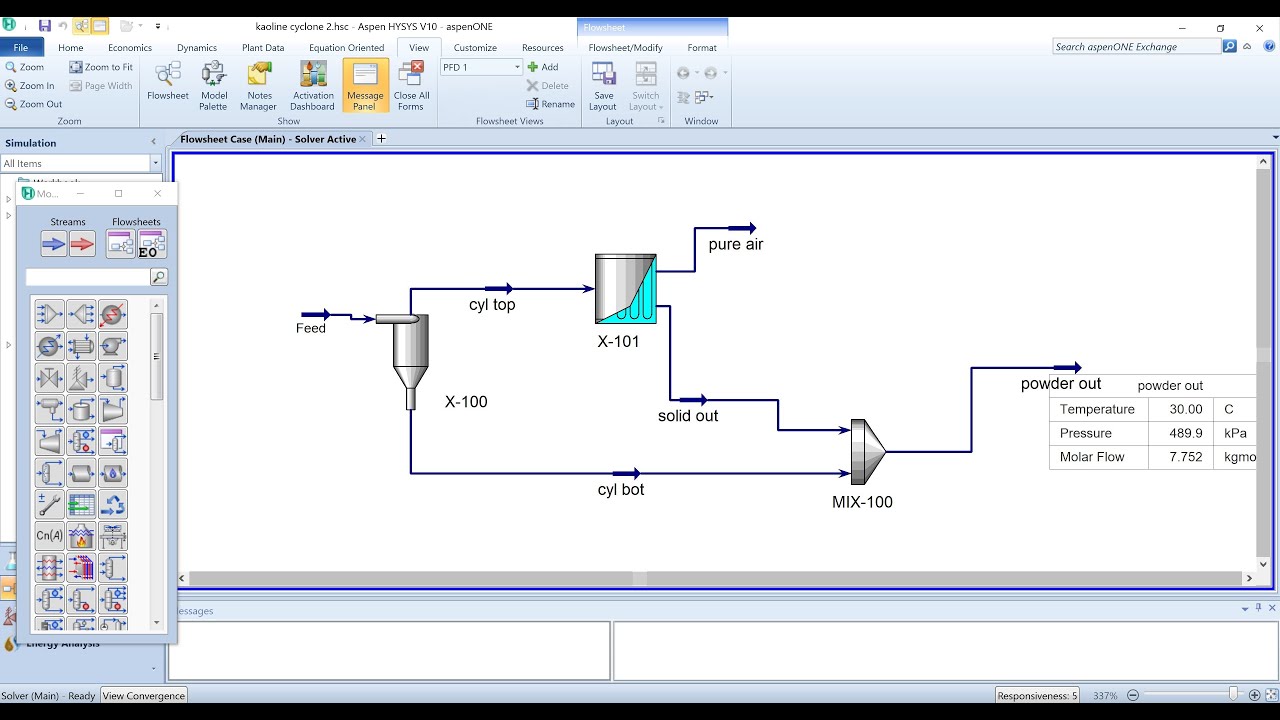Viewport: 1280px width, 720px height.
Task: Select the fired heater icon in palette
Action: pyautogui.click(x=81, y=536)
